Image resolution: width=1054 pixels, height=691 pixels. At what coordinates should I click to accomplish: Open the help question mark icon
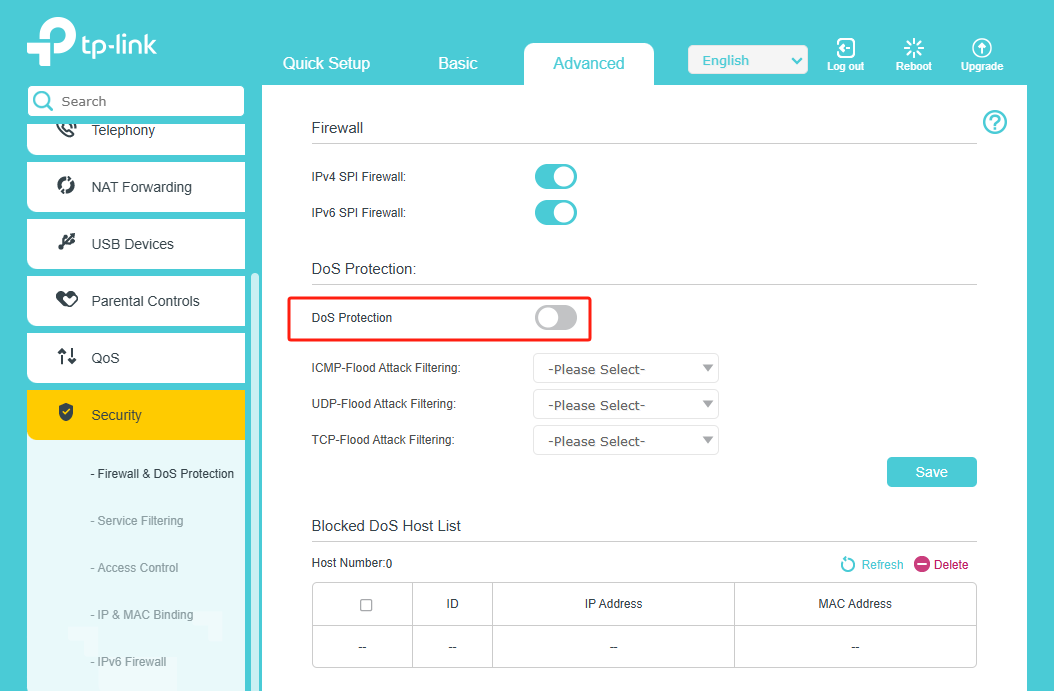pyautogui.click(x=994, y=122)
